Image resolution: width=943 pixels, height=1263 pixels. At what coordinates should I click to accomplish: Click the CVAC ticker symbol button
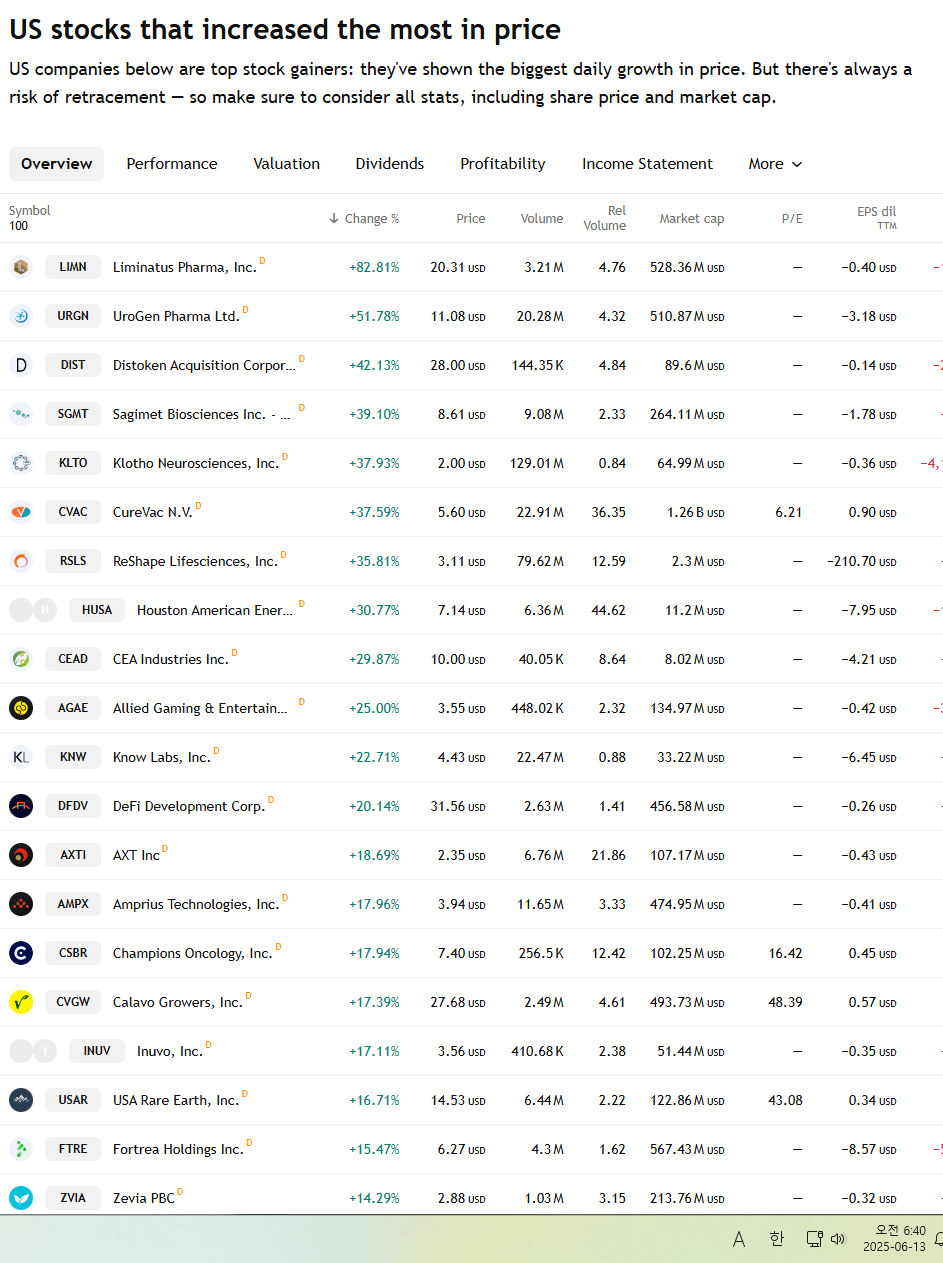pos(73,512)
